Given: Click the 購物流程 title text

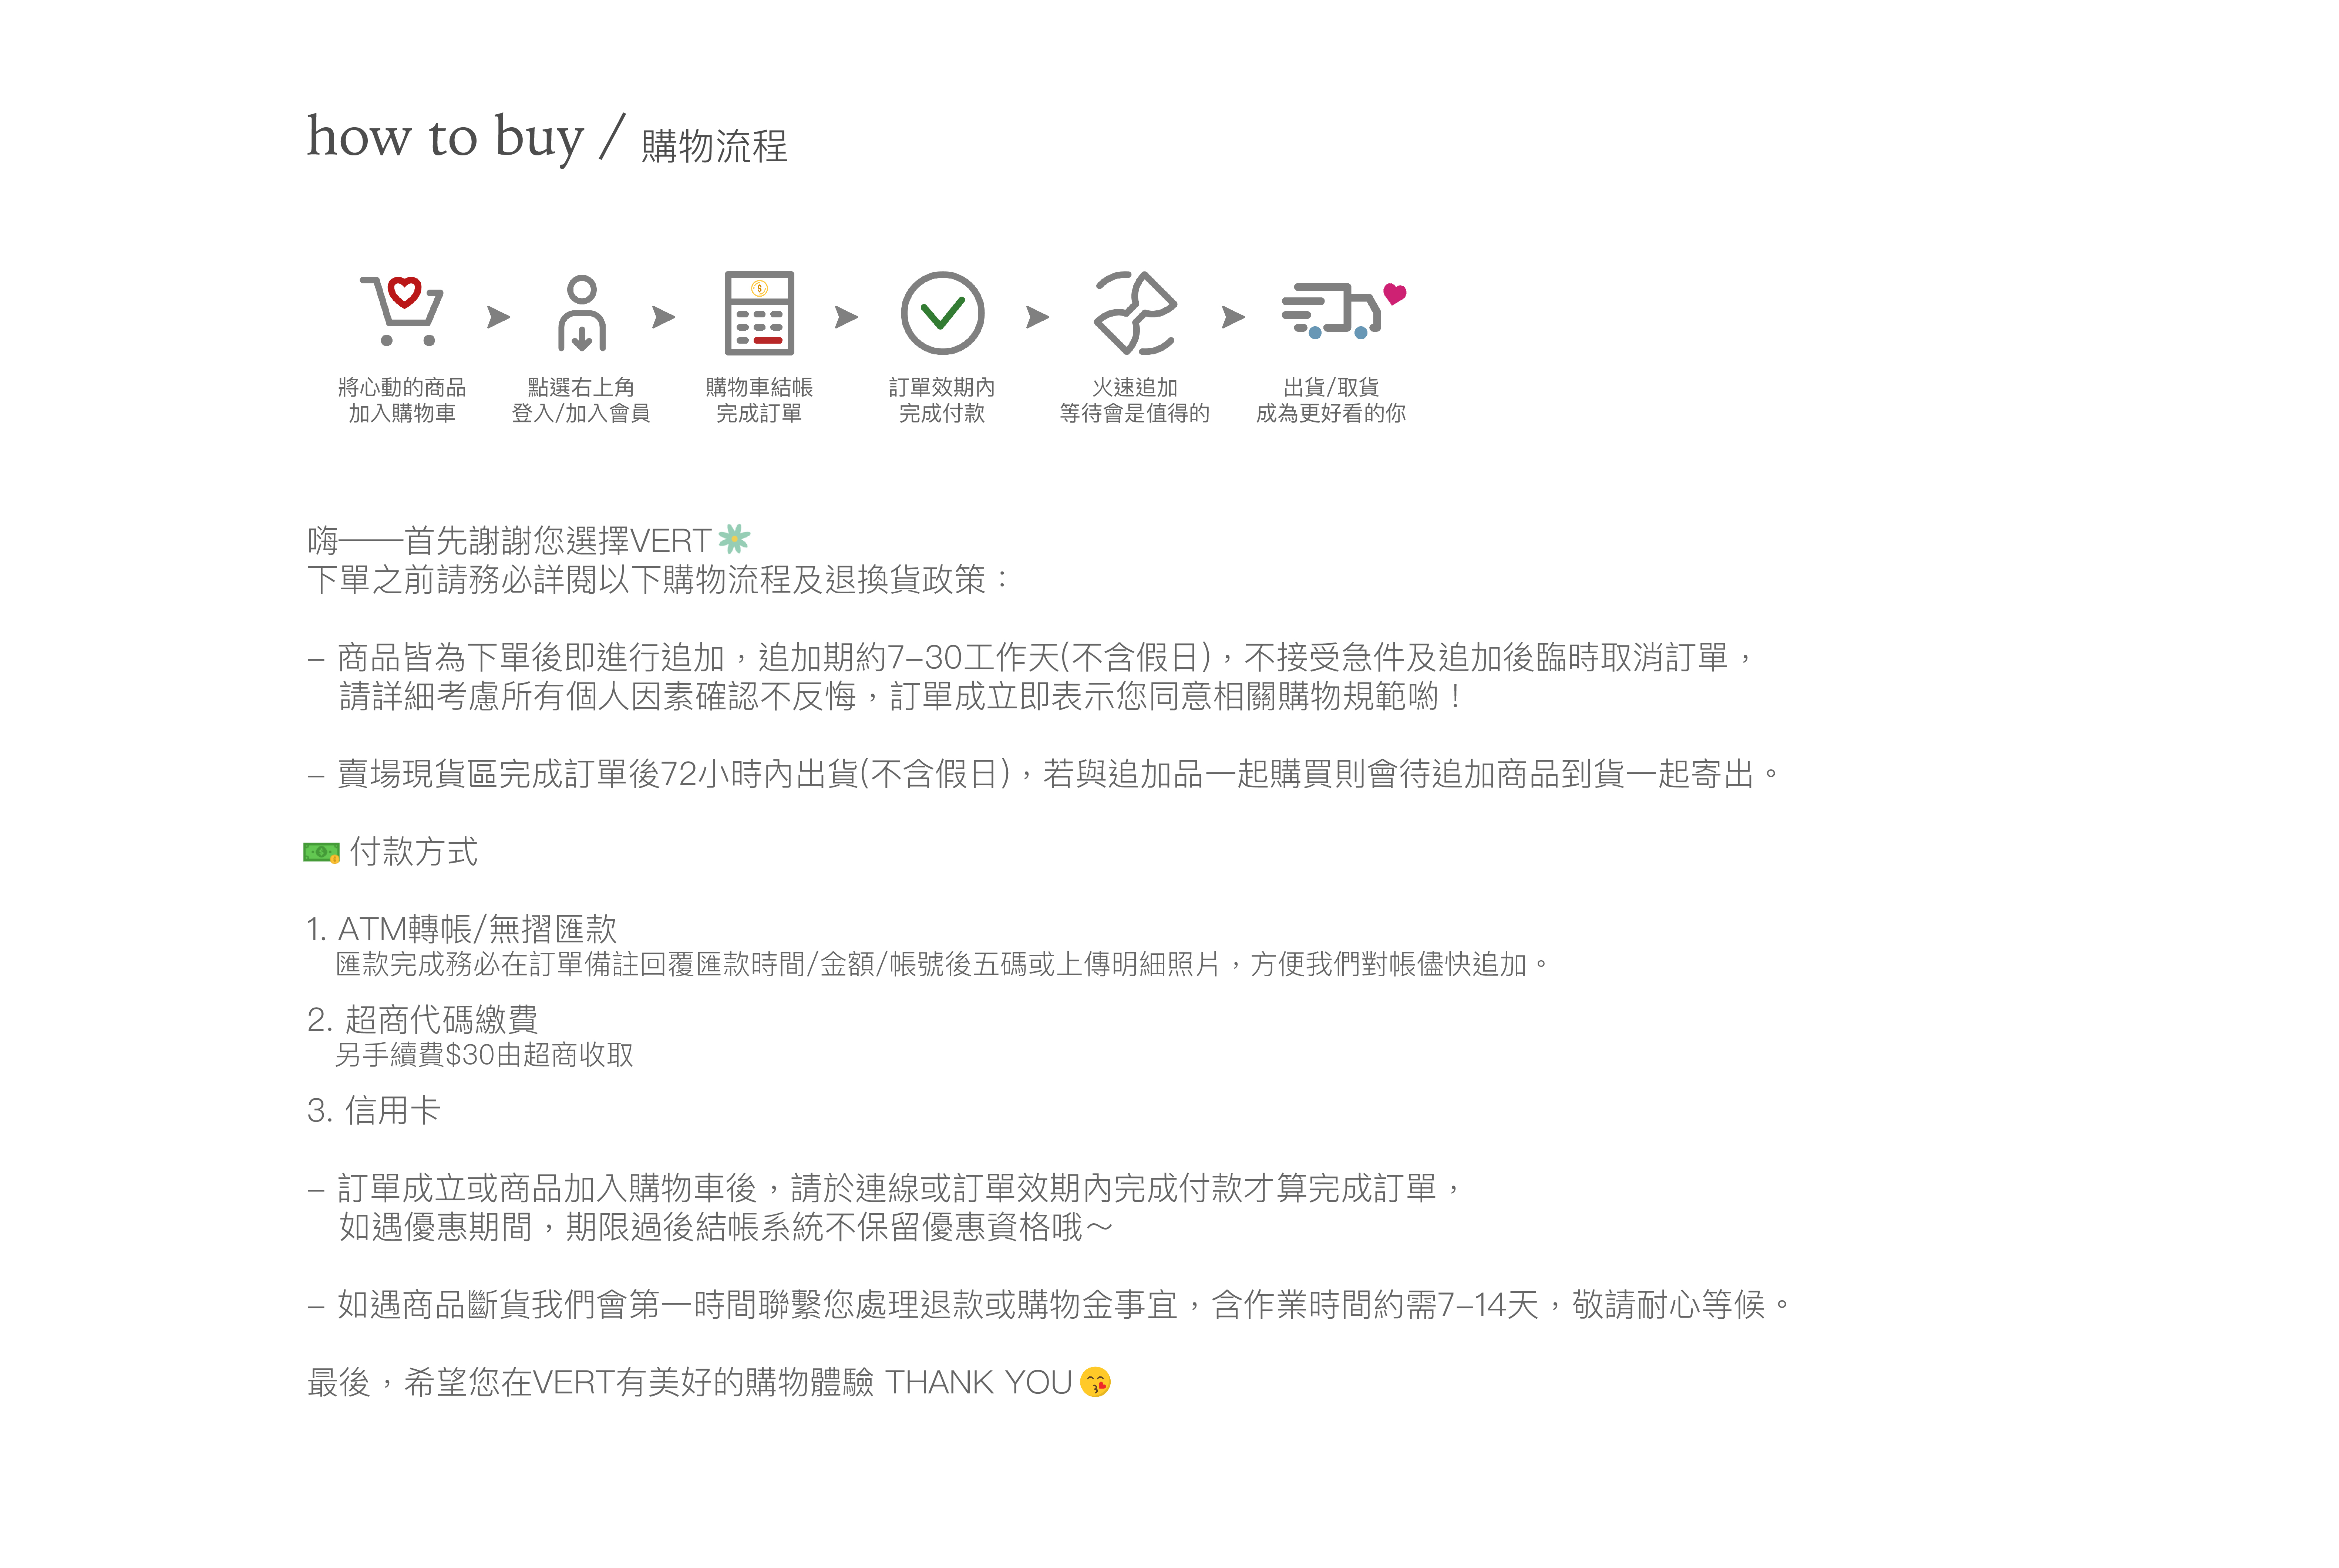Looking at the screenshot, I should pyautogui.click(x=714, y=146).
